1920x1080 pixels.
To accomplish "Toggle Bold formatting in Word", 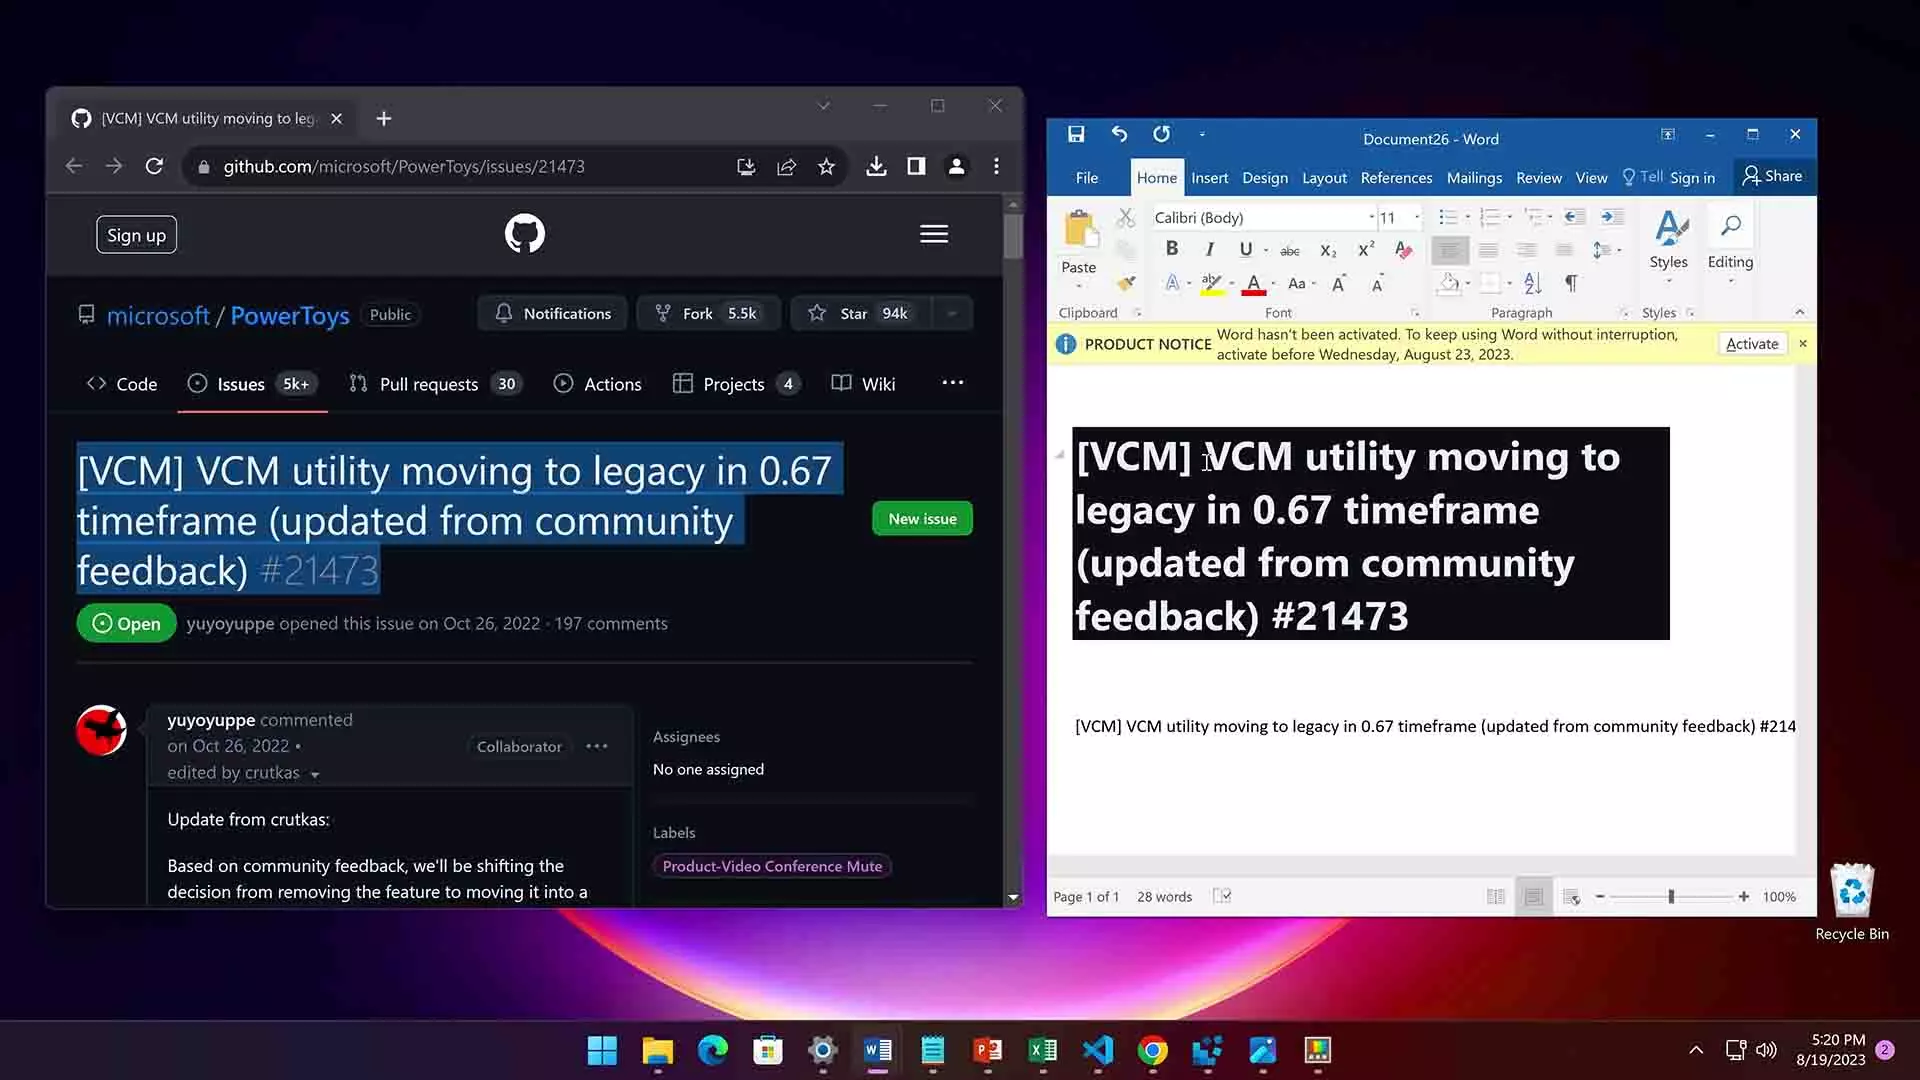I will point(1172,249).
